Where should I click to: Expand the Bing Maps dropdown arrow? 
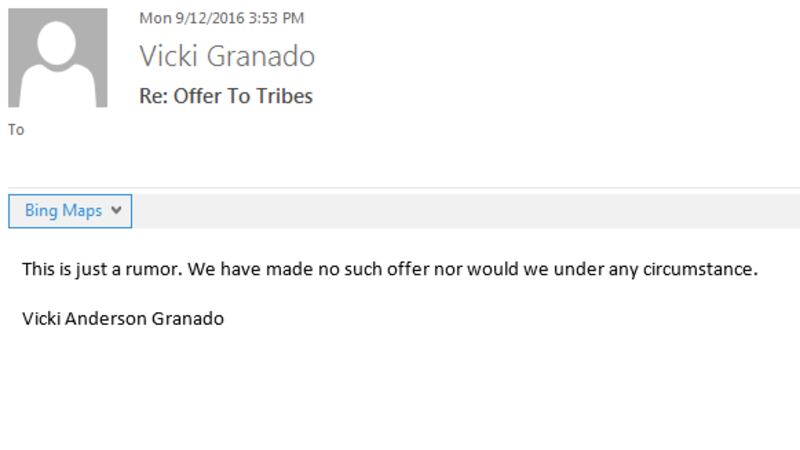(x=117, y=211)
